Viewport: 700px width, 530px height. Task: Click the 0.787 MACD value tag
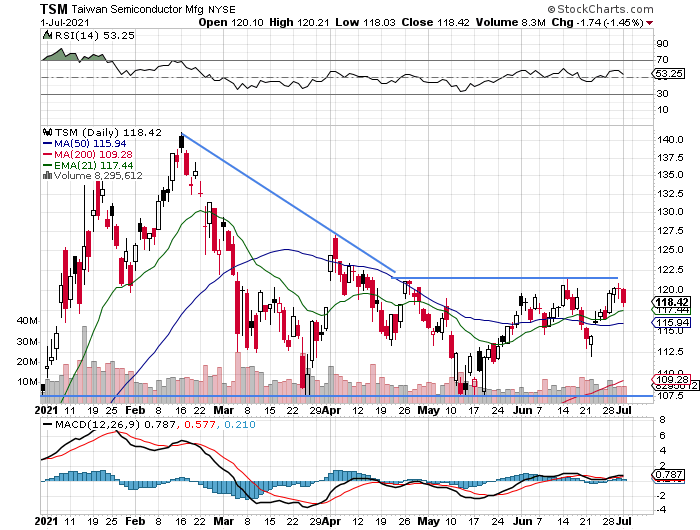[669, 475]
